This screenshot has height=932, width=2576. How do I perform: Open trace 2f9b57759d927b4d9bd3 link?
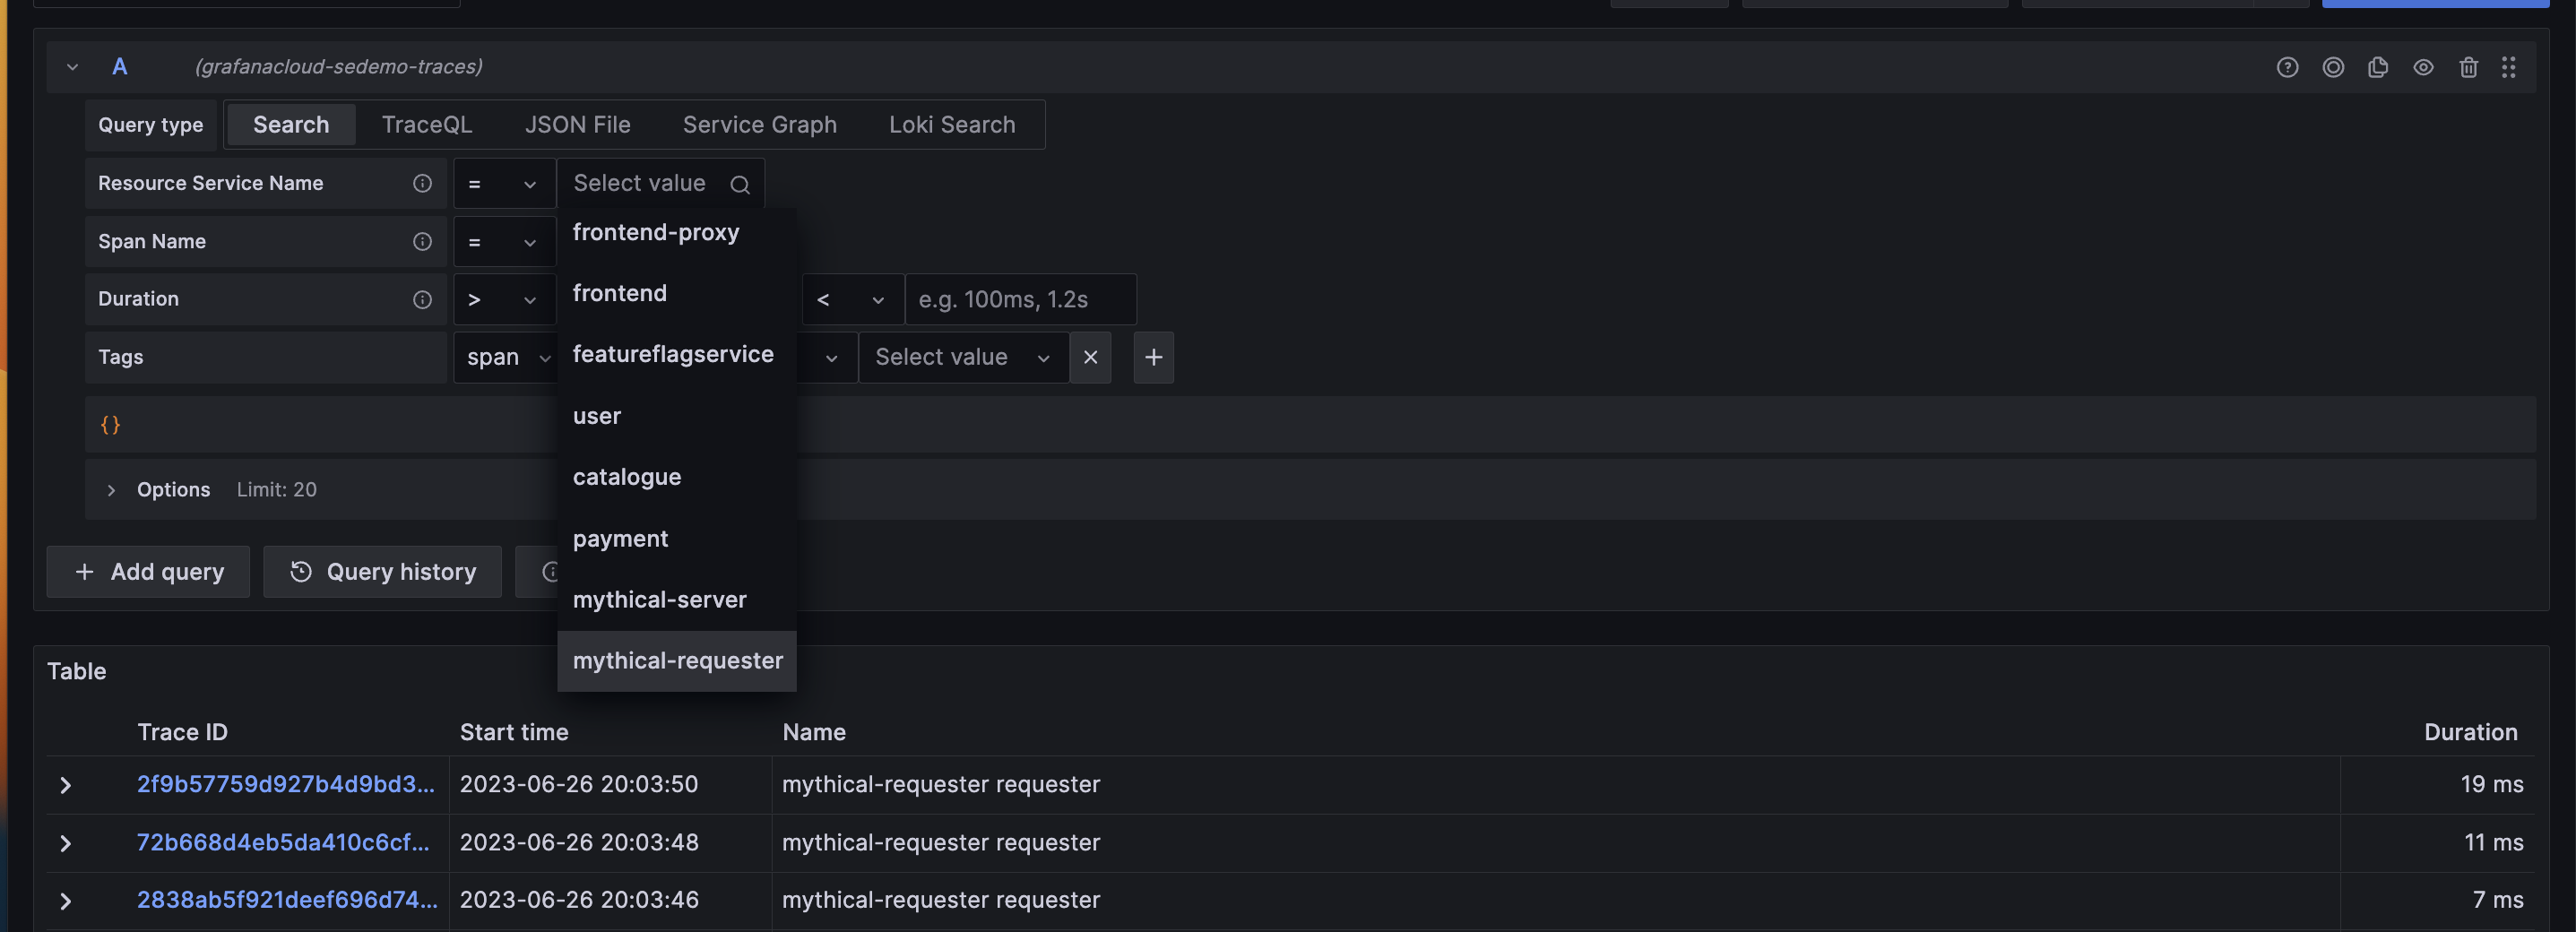(286, 784)
